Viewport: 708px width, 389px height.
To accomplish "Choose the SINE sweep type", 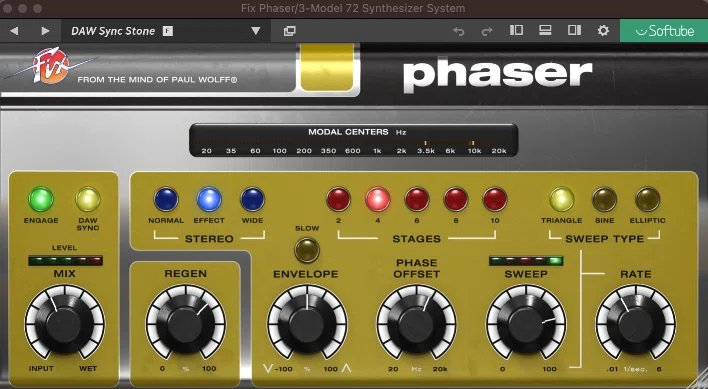I will (x=605, y=199).
